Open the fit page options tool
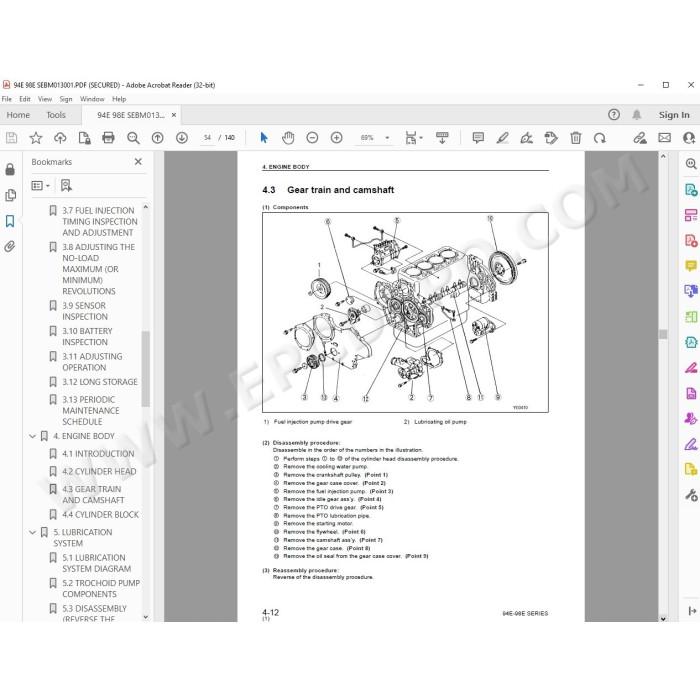 pos(413,138)
